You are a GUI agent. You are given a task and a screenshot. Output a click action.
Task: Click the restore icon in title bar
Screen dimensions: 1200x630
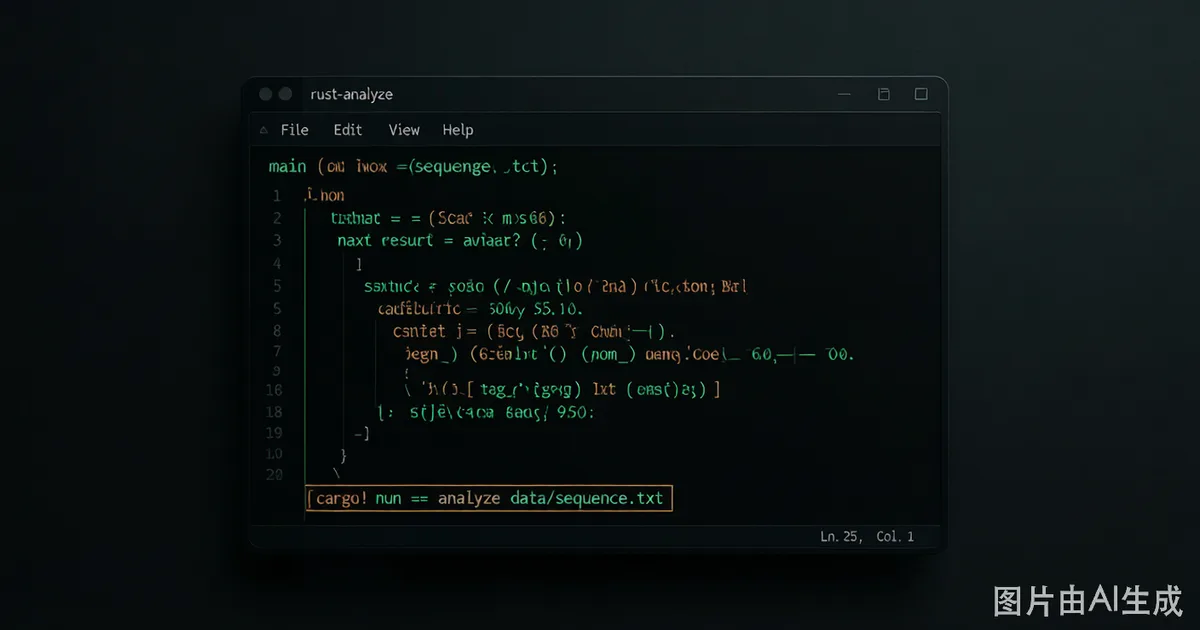tap(884, 94)
